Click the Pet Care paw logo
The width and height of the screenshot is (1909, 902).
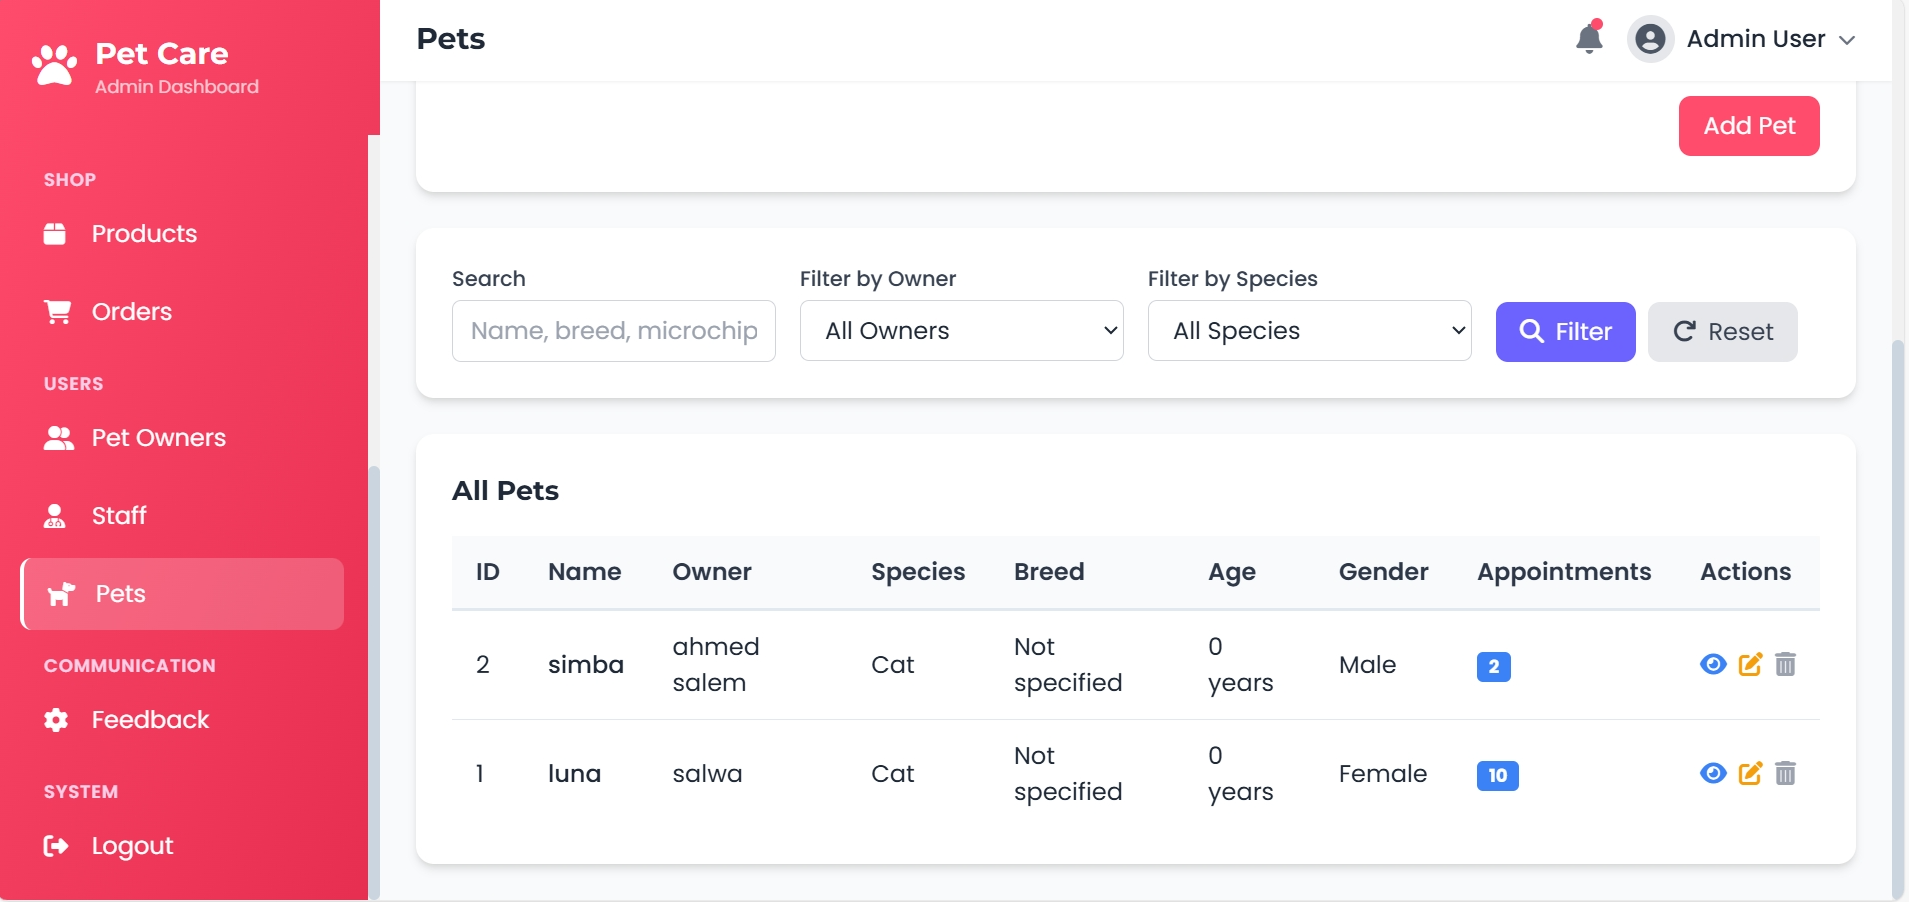tap(54, 66)
